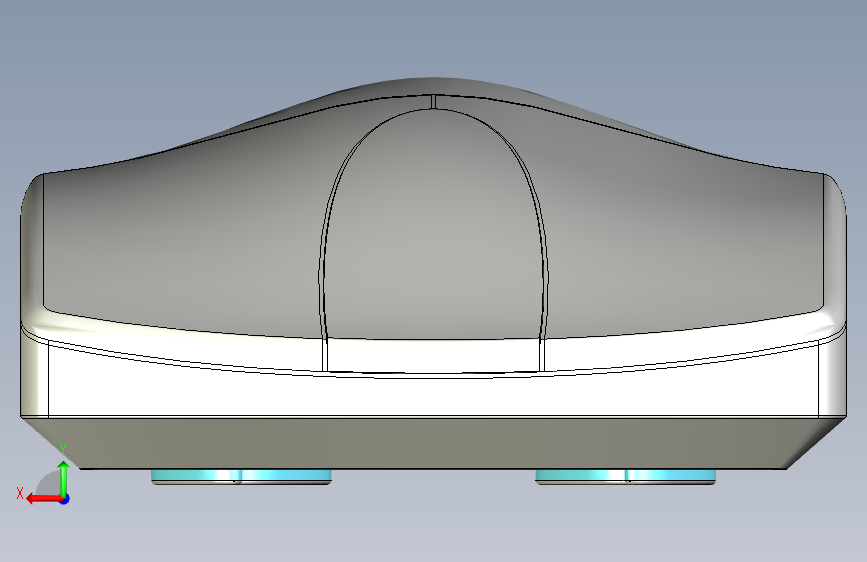Select the left cyan foot under the model
The image size is (867, 562).
(x=241, y=477)
